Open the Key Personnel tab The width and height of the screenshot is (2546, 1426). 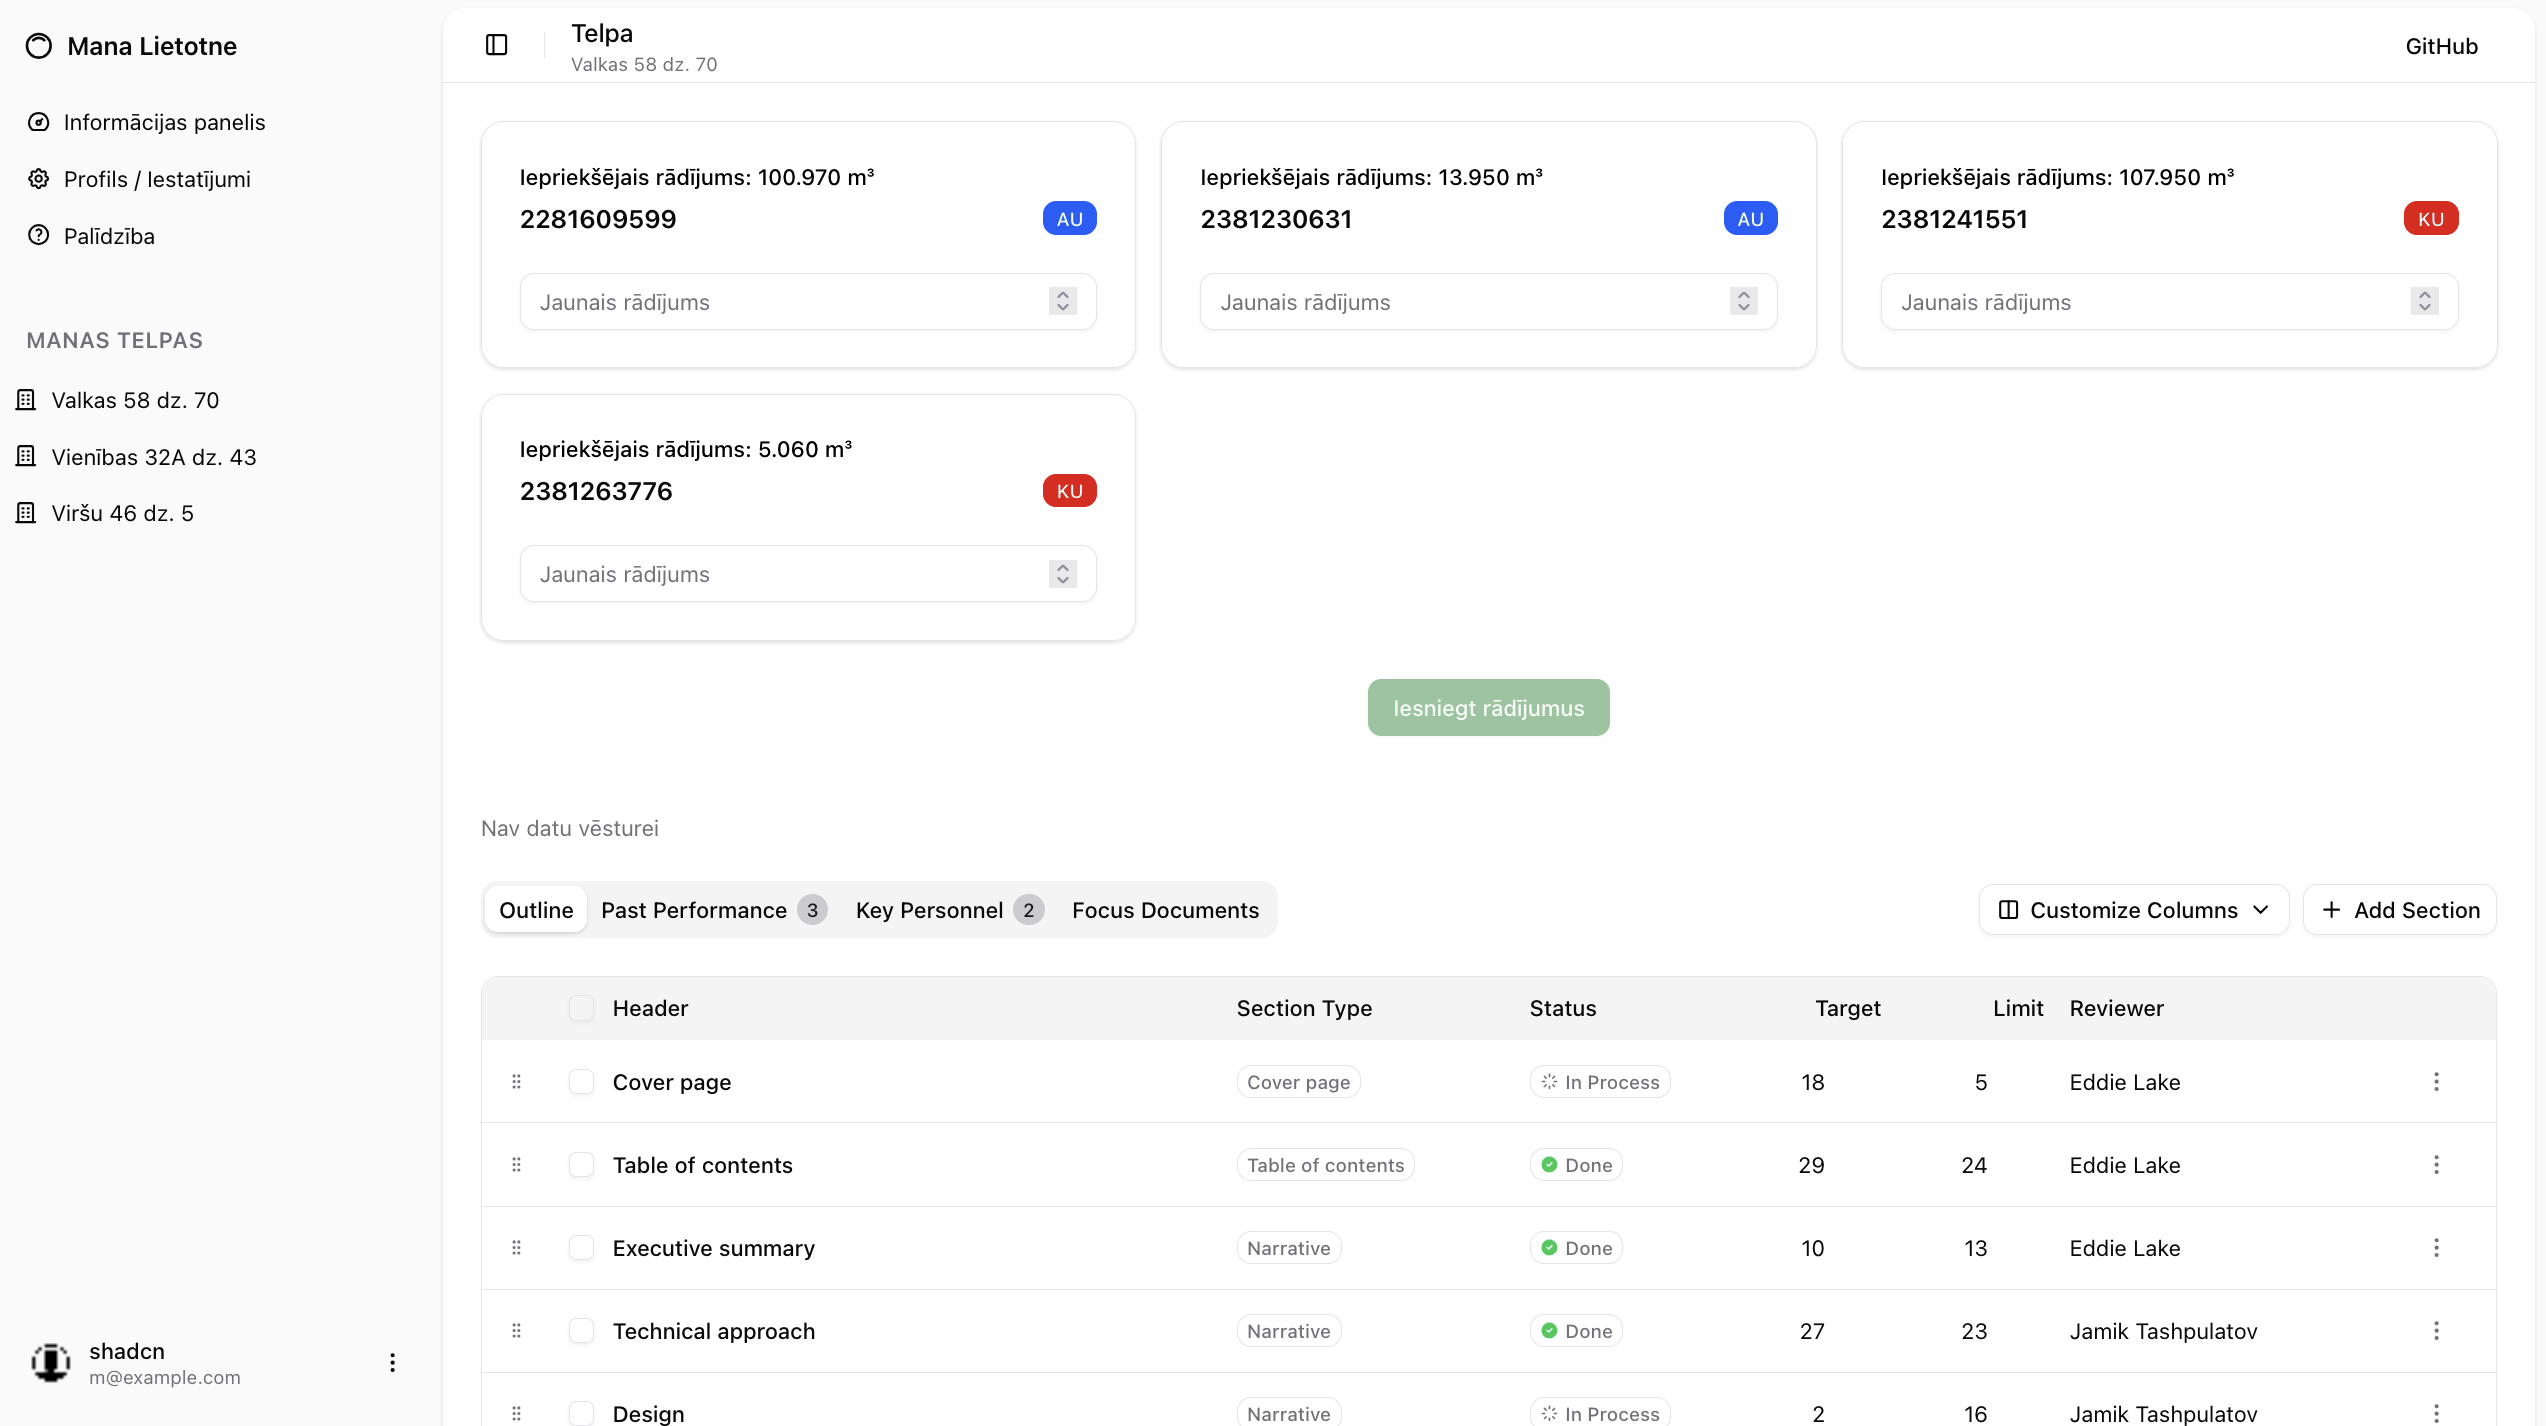948,910
